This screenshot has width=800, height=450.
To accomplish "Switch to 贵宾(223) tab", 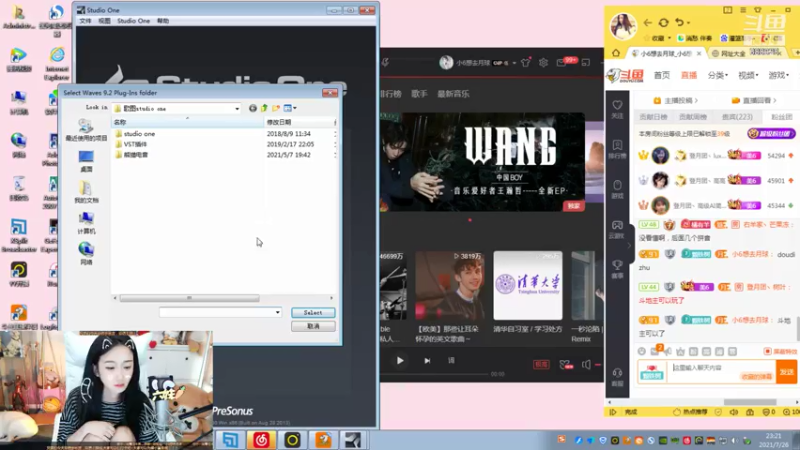I will tap(737, 117).
